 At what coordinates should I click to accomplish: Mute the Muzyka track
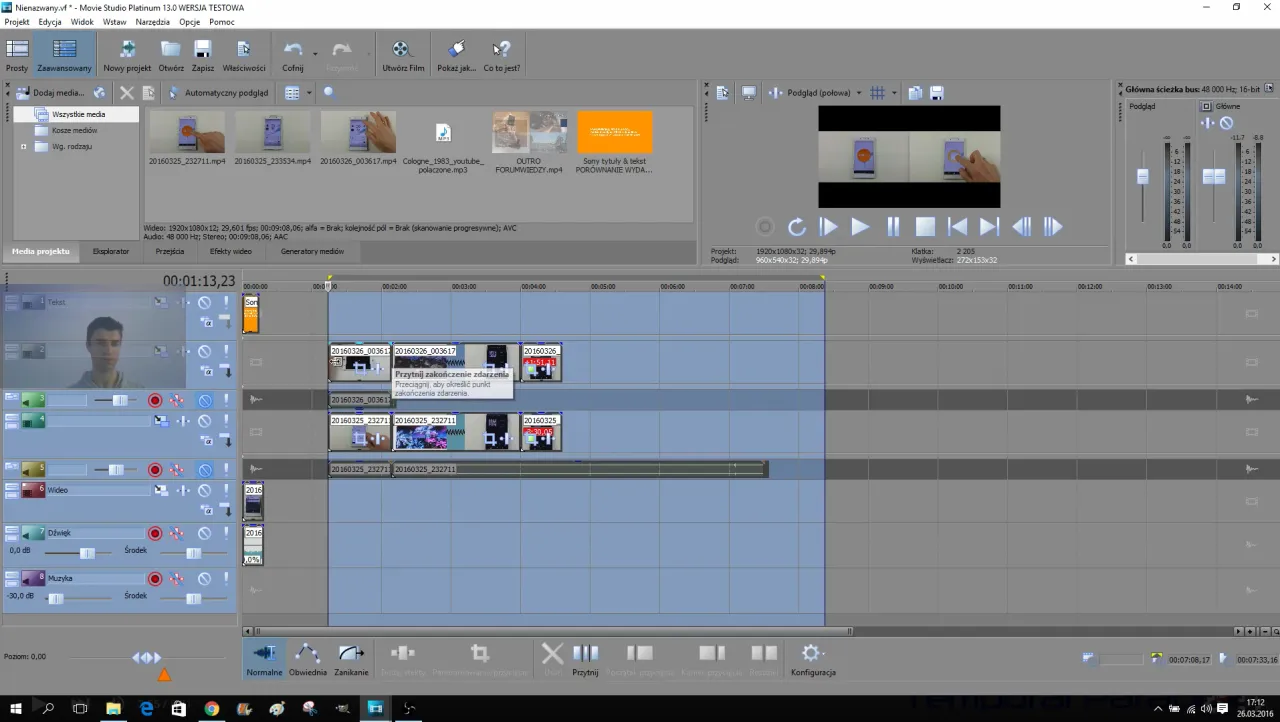click(204, 579)
